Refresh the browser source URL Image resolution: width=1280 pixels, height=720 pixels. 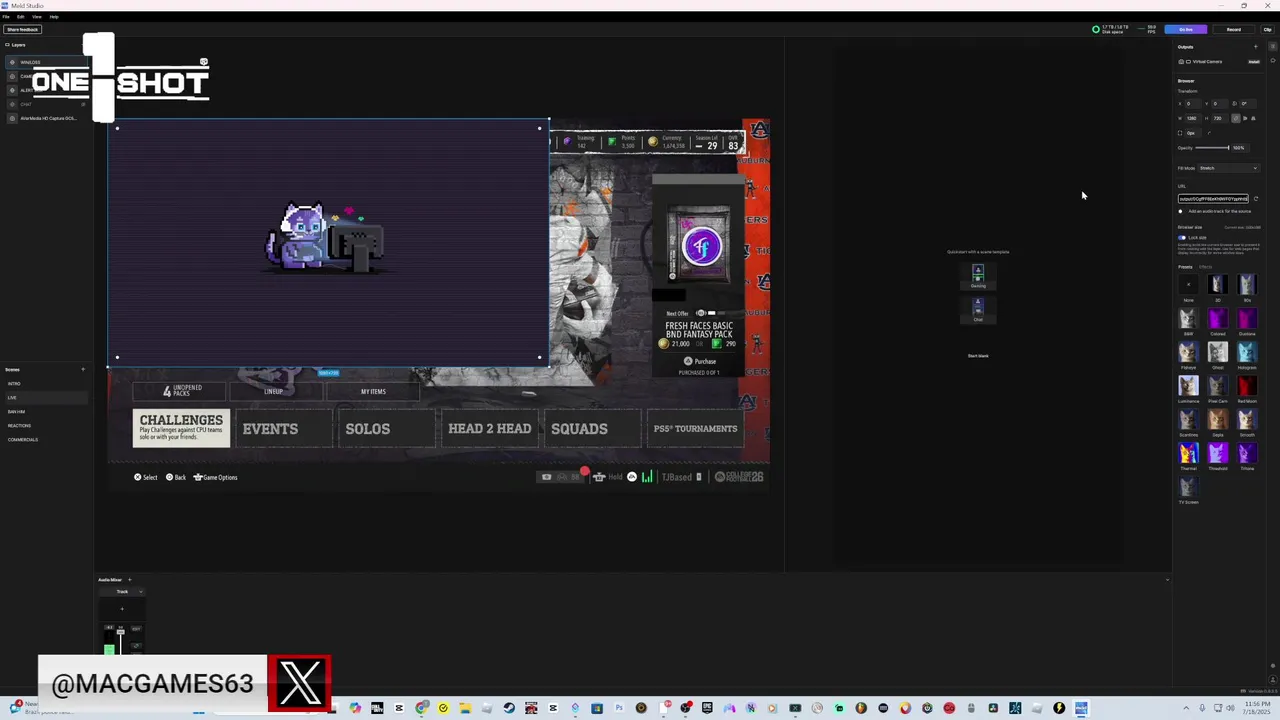(x=1256, y=198)
